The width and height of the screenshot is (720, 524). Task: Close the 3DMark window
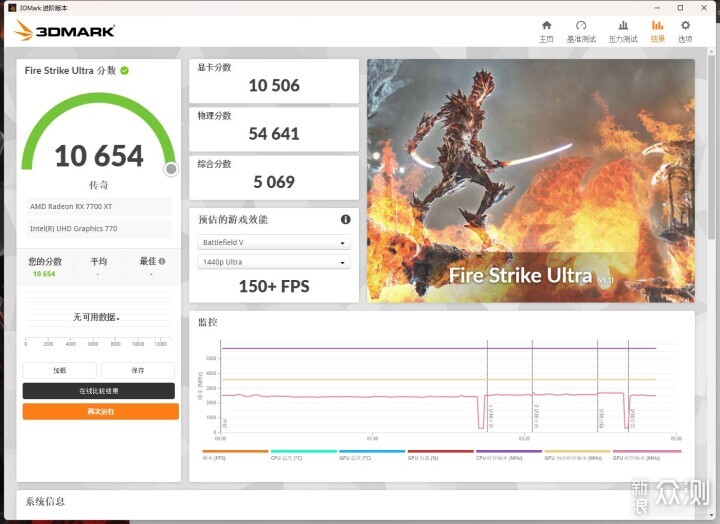coord(704,8)
